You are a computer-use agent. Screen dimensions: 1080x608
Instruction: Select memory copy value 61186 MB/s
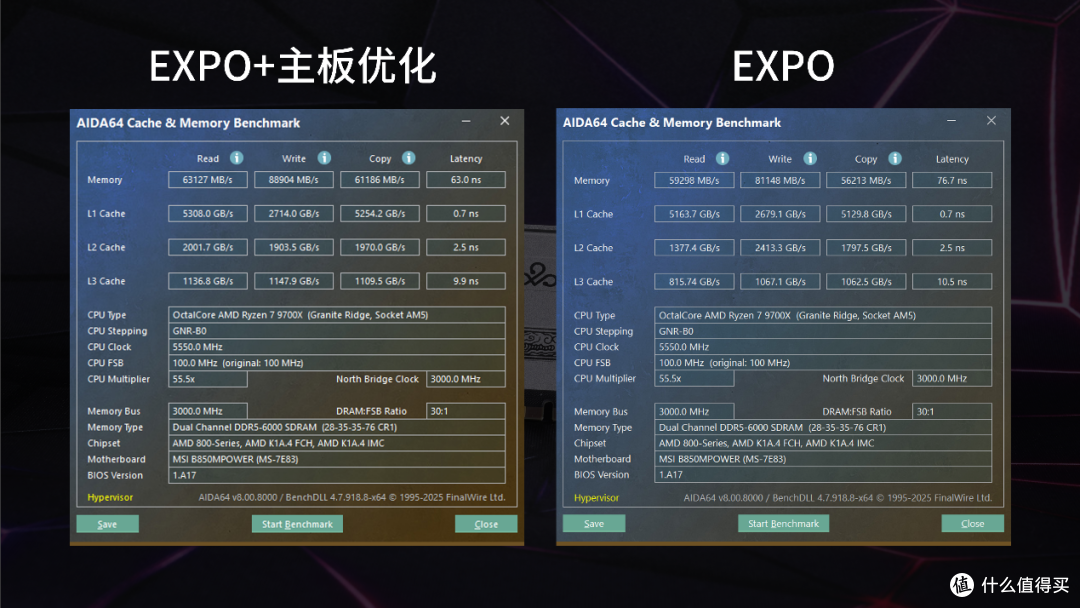pos(380,180)
